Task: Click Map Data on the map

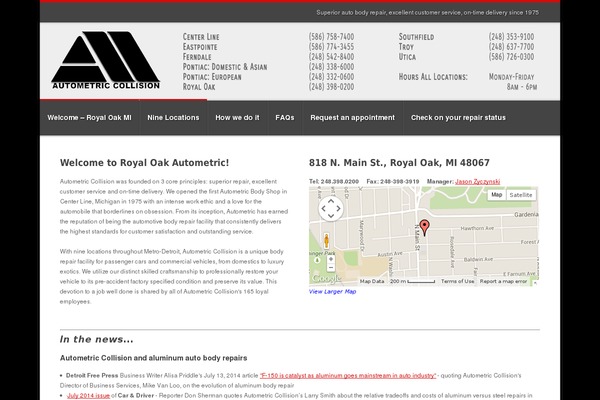Action: 372,281
